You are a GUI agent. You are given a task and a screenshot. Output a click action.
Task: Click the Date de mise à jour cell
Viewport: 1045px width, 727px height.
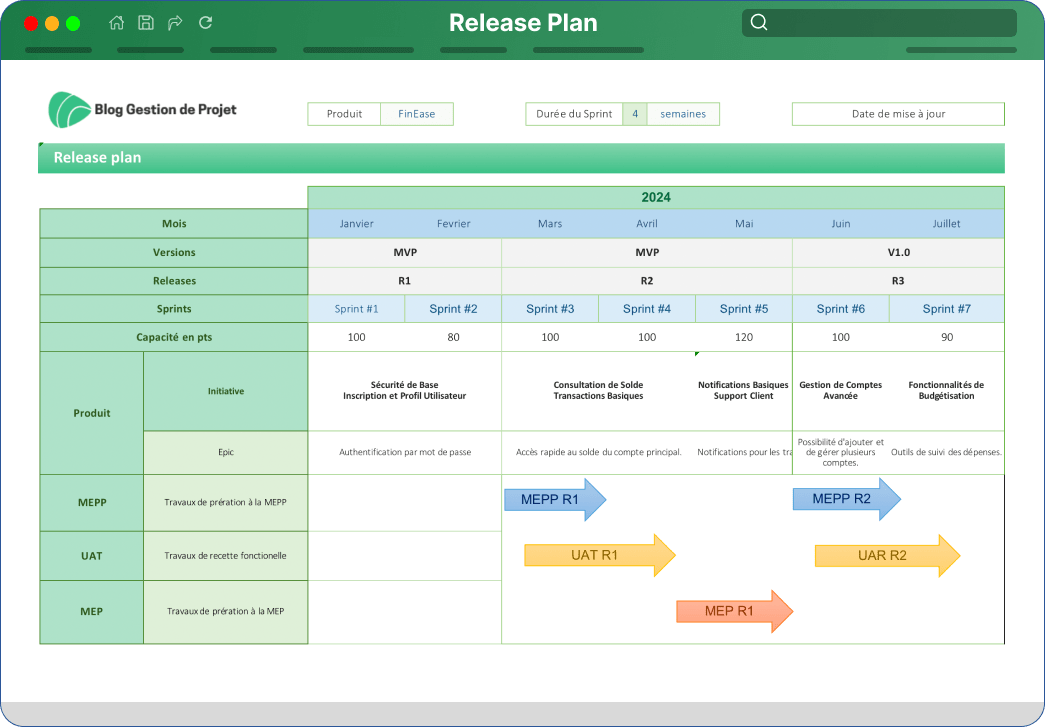point(898,114)
